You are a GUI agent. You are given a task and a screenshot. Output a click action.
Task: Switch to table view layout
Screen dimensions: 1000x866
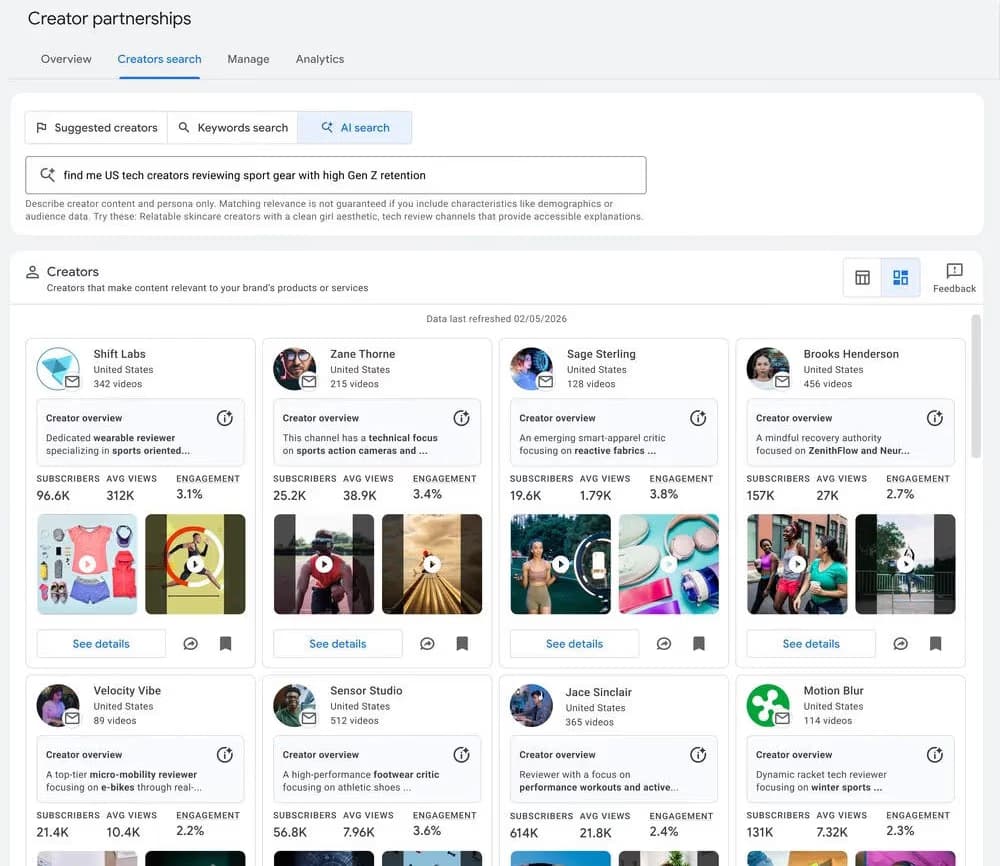coord(862,277)
